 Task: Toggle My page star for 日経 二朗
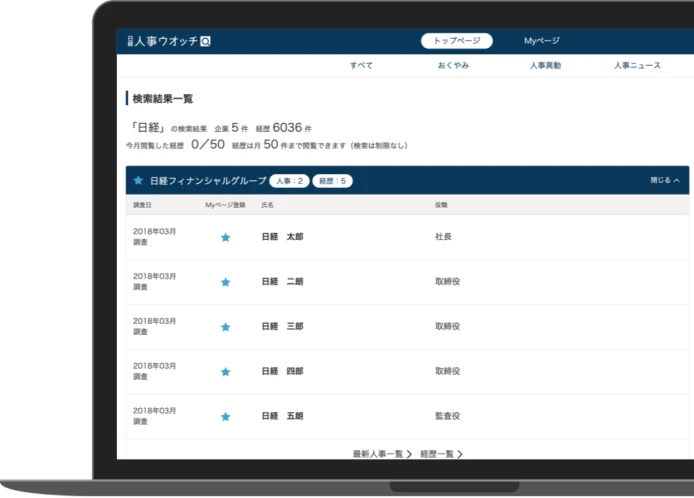point(225,282)
